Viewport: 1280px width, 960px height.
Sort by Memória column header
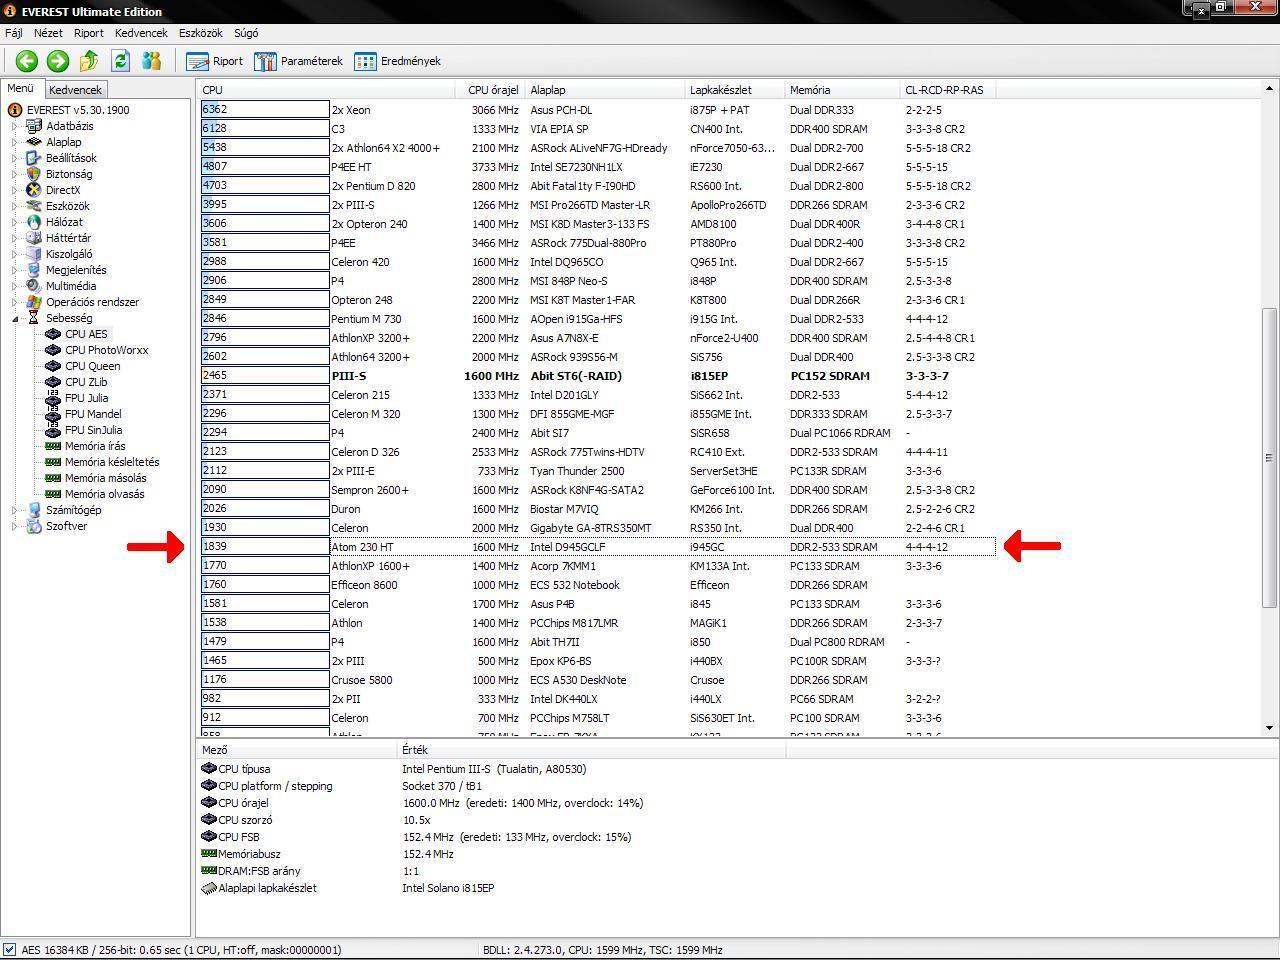click(x=842, y=90)
